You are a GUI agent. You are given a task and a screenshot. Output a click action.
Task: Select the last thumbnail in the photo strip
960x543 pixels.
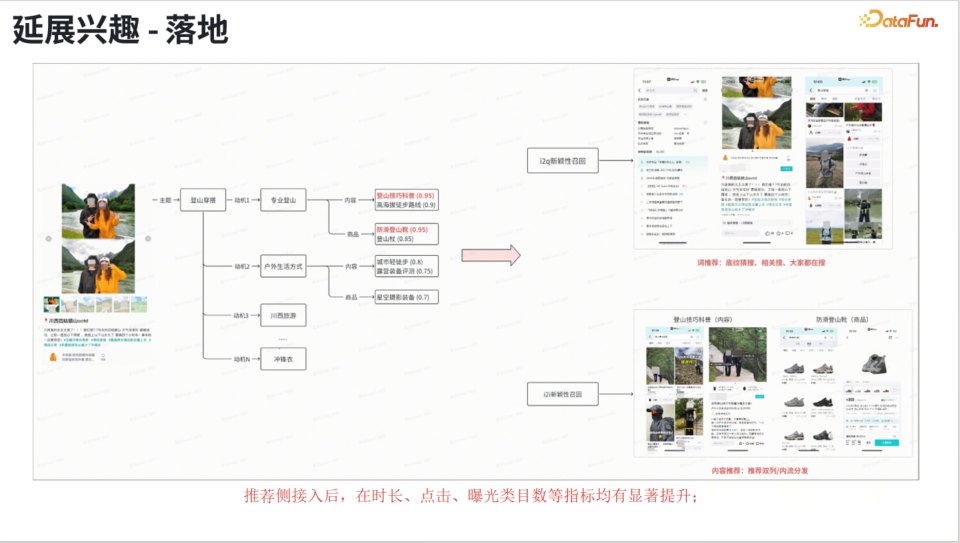[x=140, y=304]
